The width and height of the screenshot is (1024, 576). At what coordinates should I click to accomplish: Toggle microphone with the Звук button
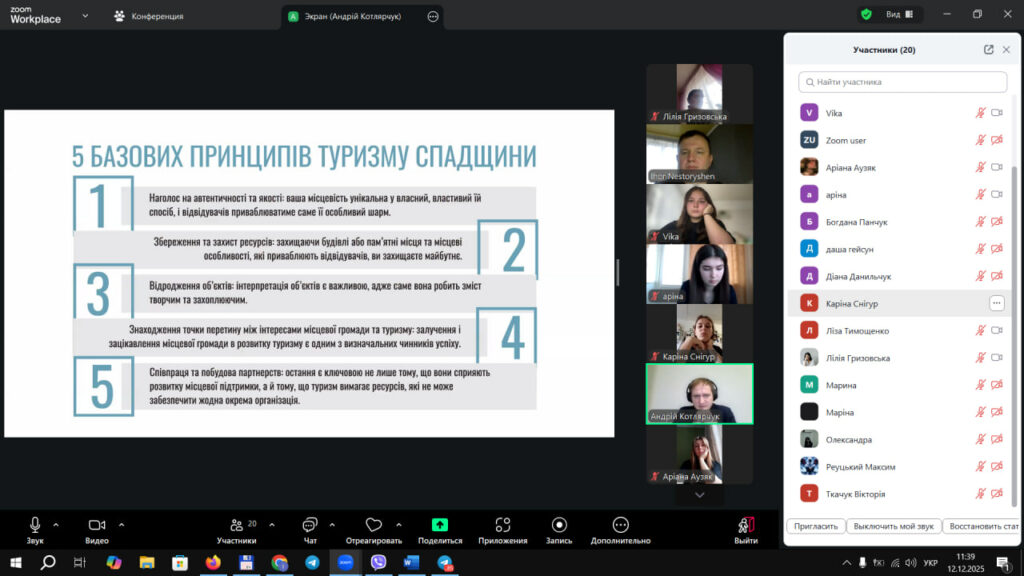[x=35, y=525]
